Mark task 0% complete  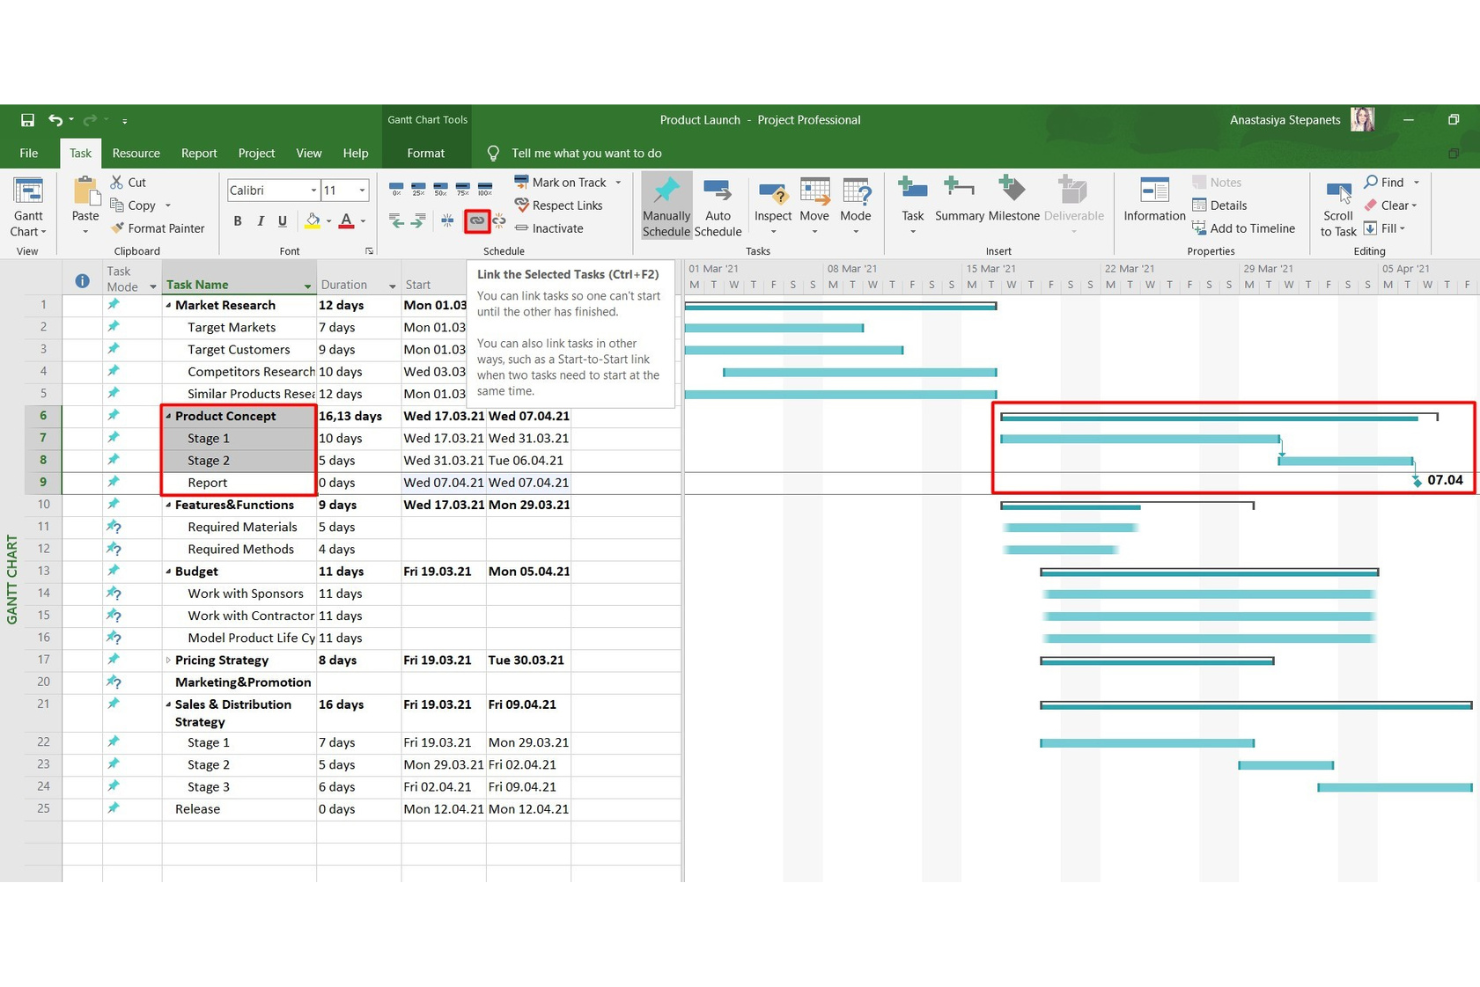click(x=396, y=189)
